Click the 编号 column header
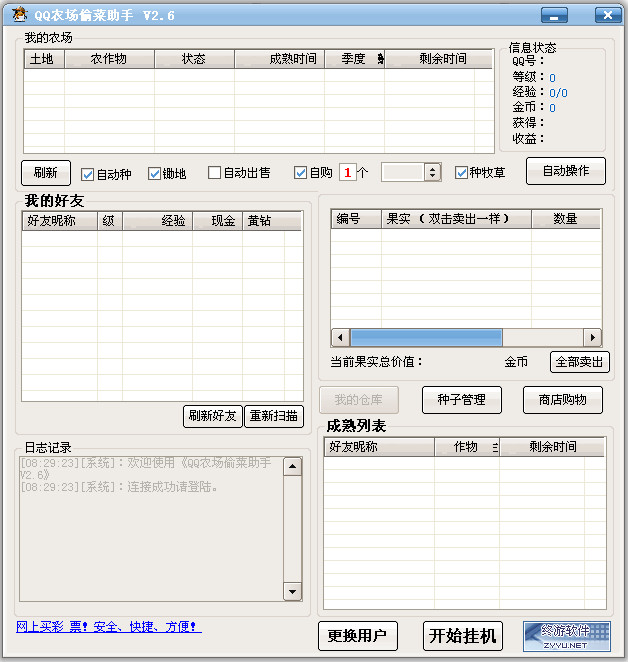 356,219
